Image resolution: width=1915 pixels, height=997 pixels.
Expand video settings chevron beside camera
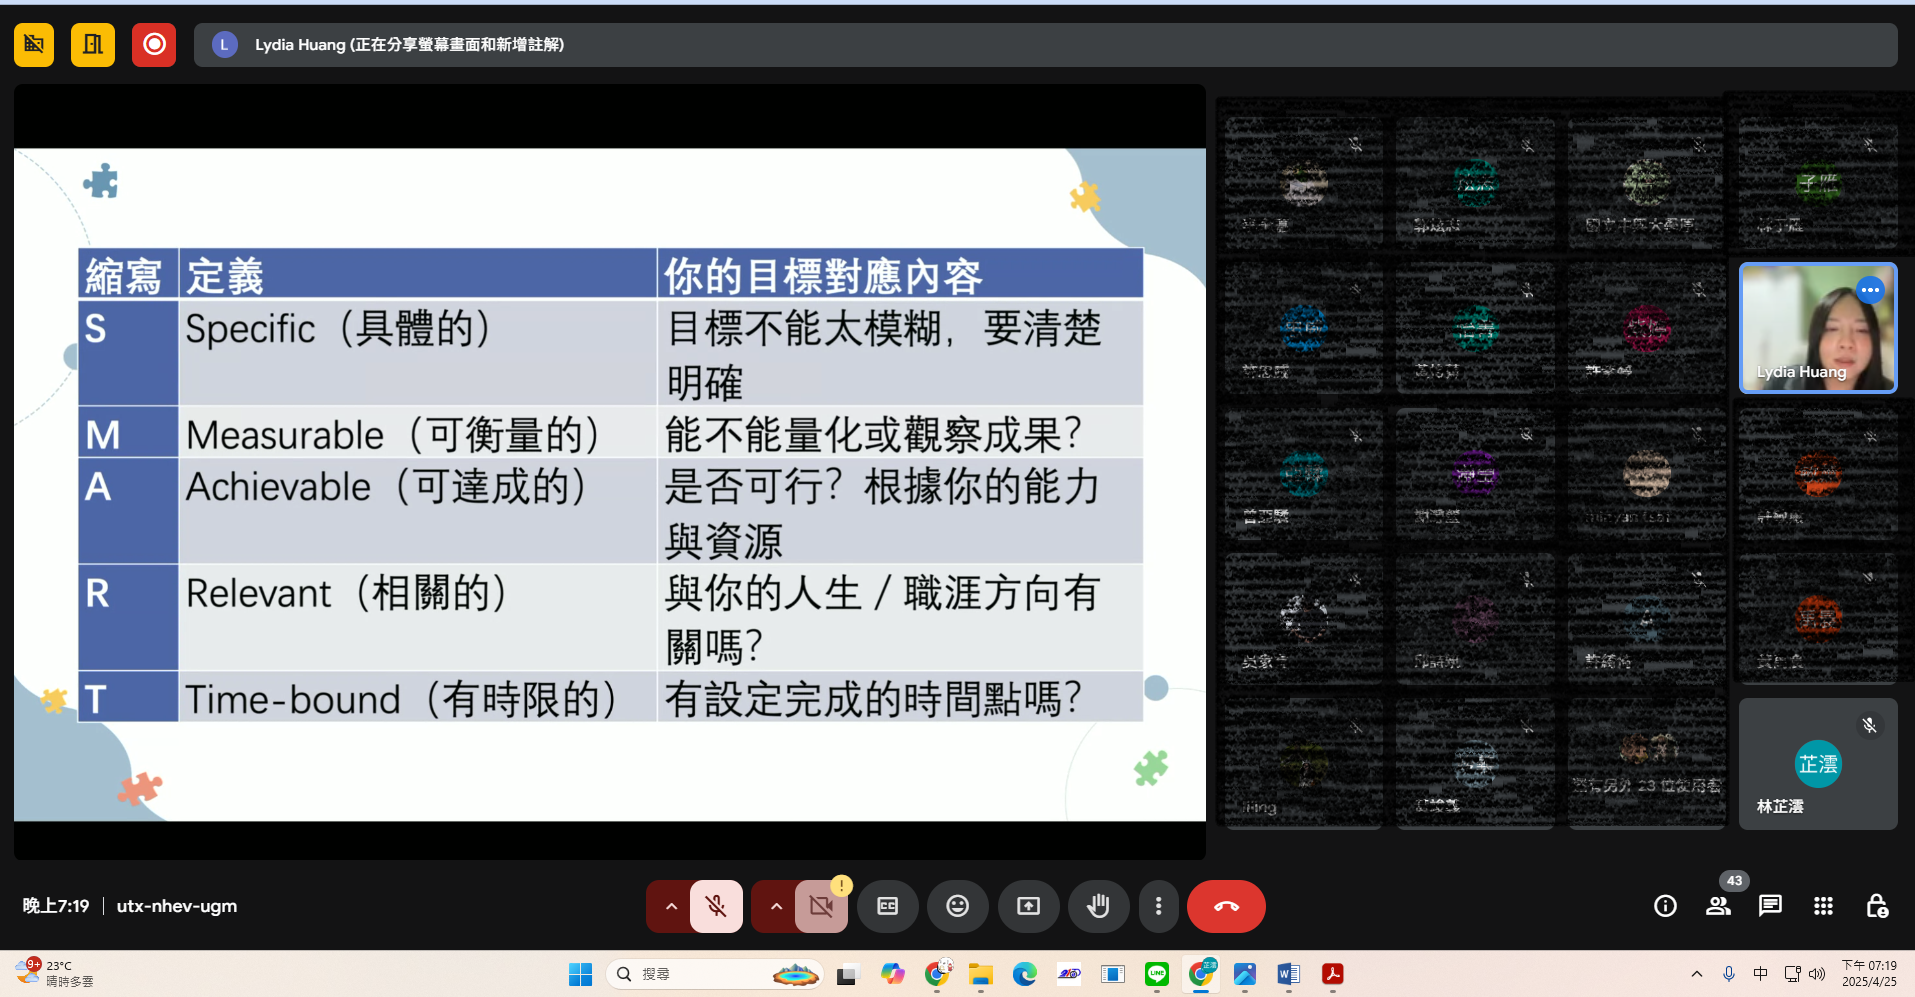tap(776, 906)
